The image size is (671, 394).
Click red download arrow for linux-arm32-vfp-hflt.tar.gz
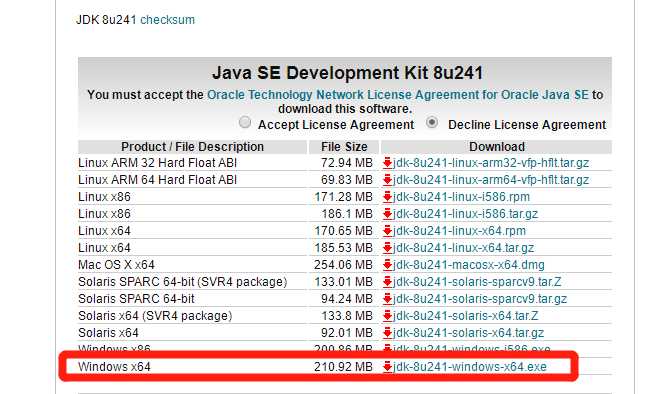click(x=387, y=163)
